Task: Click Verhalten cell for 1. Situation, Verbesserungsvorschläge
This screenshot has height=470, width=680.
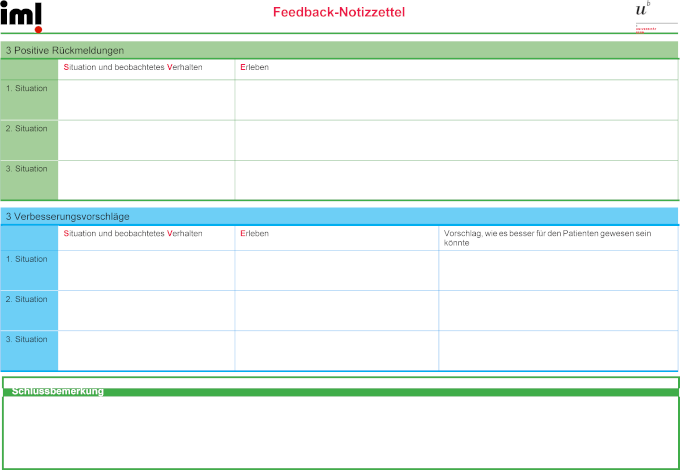Action: [147, 271]
